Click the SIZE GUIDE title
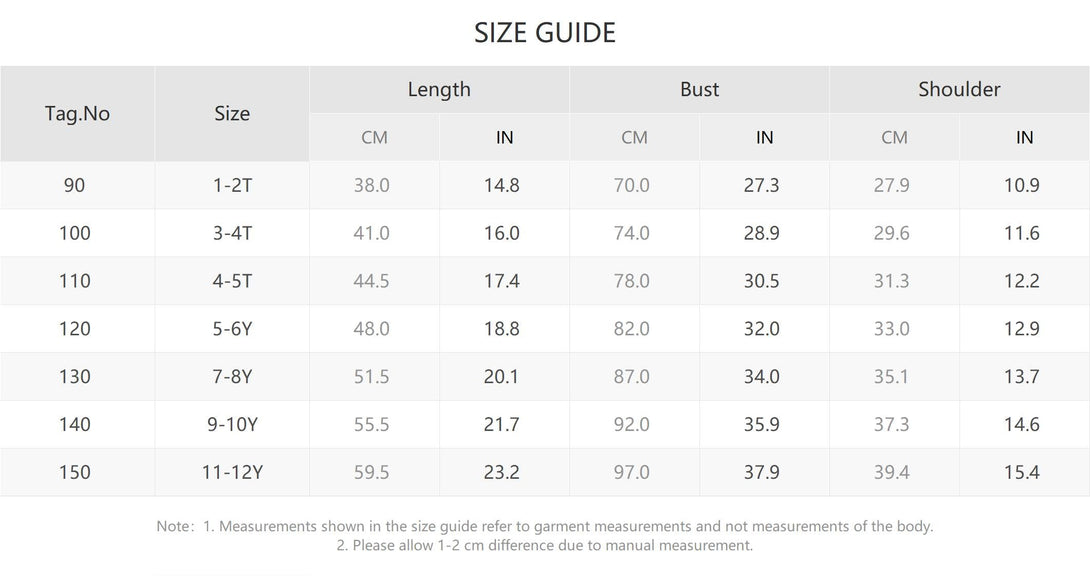This screenshot has height=576, width=1090. coord(545,33)
